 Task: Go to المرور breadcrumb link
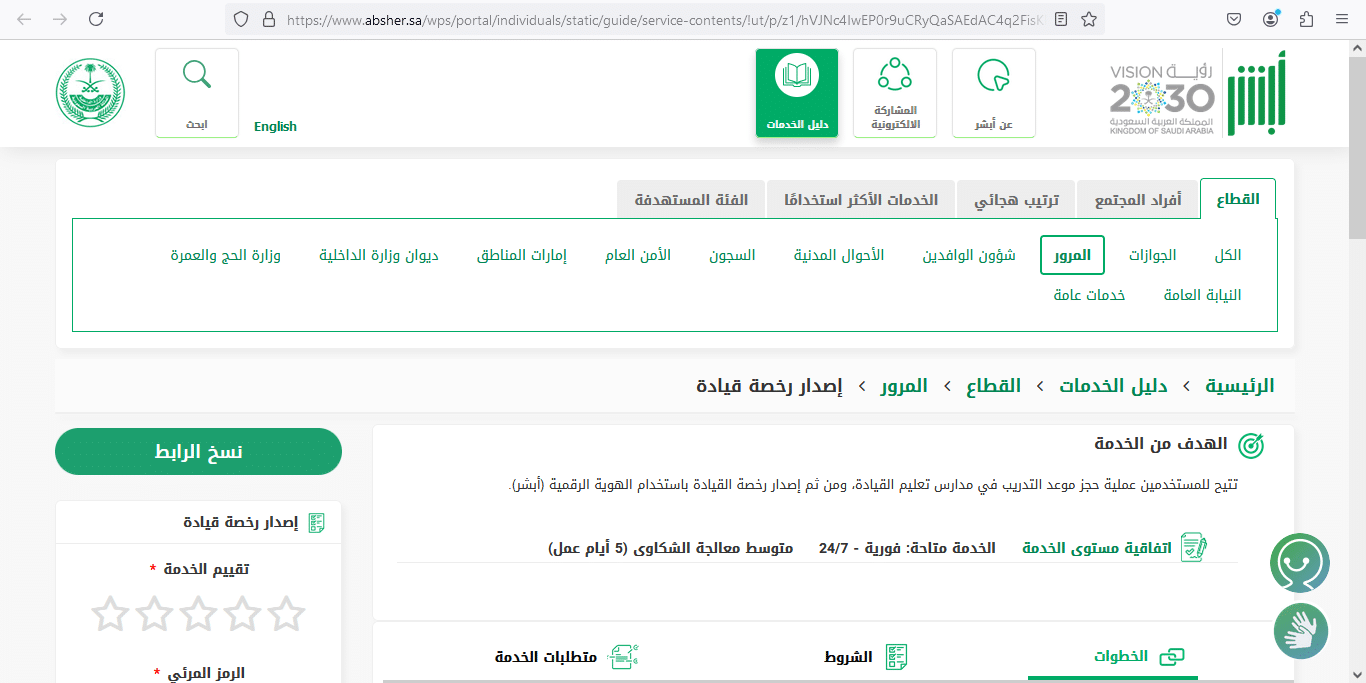(x=904, y=386)
